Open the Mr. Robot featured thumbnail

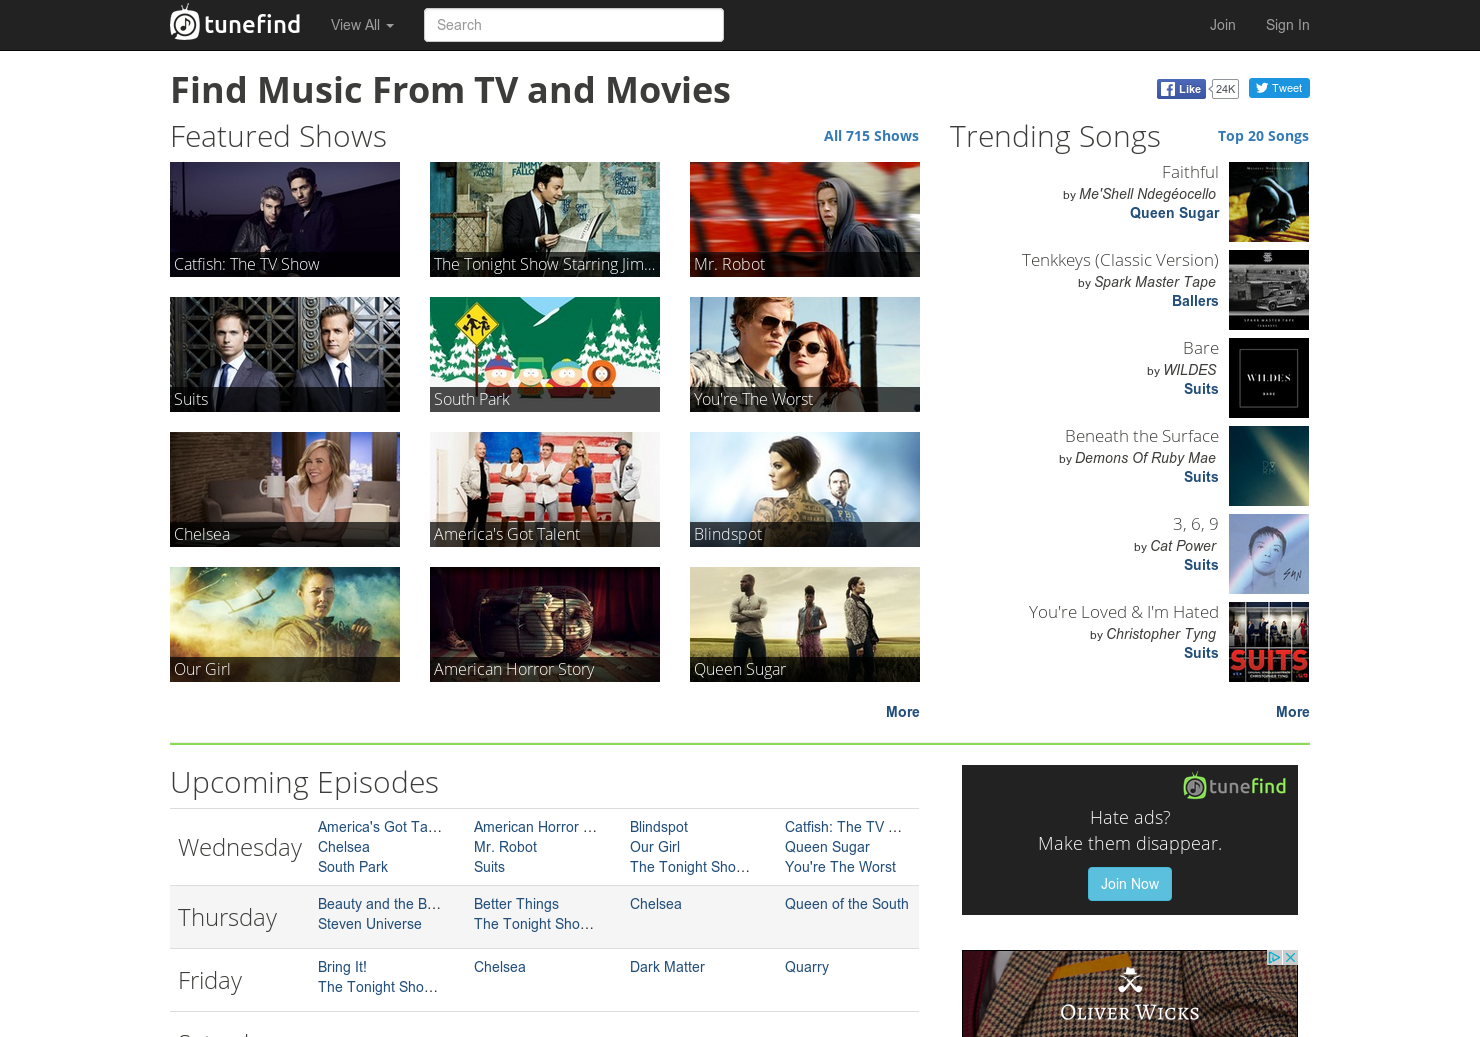click(x=805, y=219)
